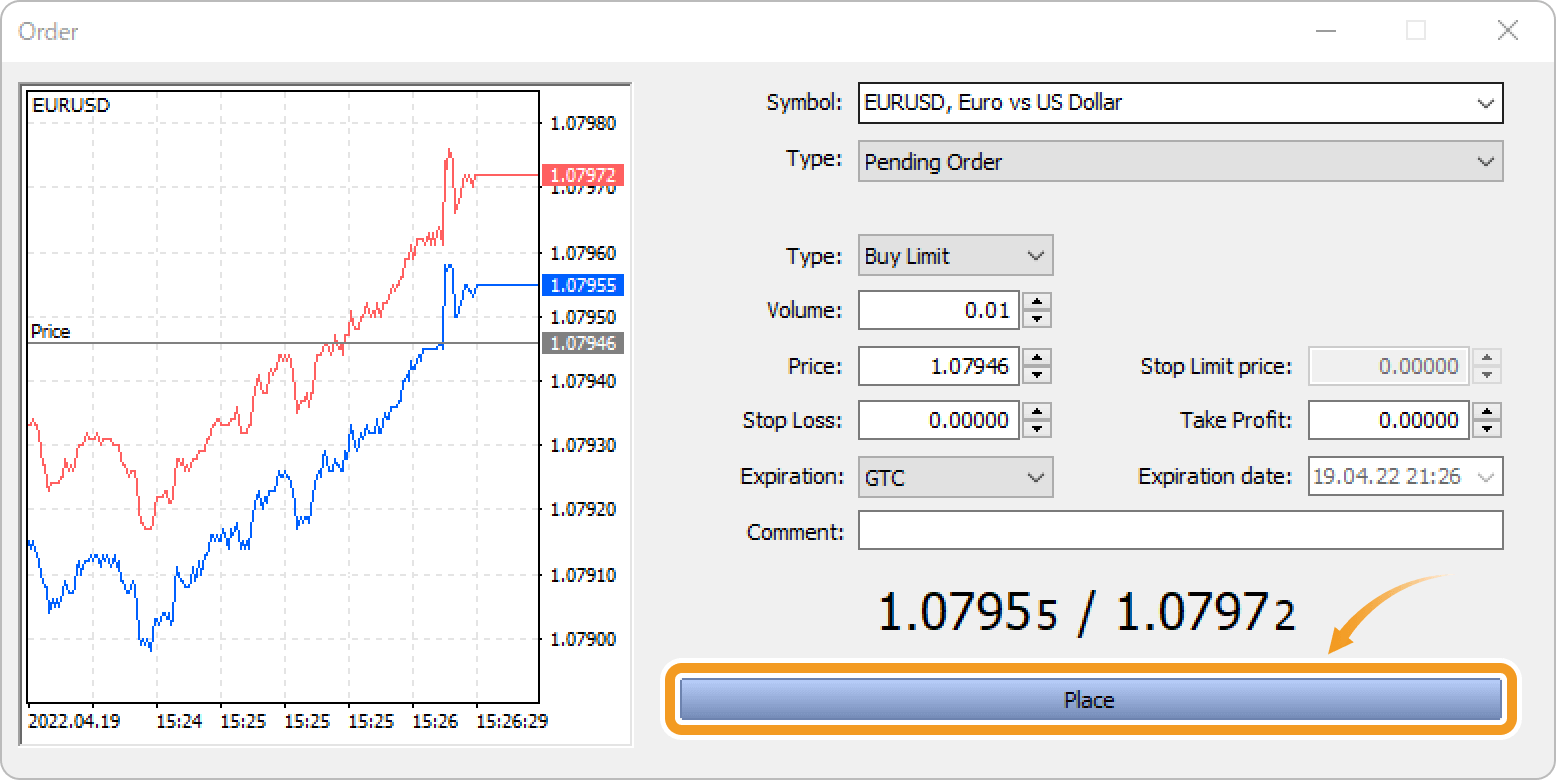Decrease Stop Loss with the down arrow
Image resolution: width=1556 pixels, height=780 pixels.
pos(1038,430)
